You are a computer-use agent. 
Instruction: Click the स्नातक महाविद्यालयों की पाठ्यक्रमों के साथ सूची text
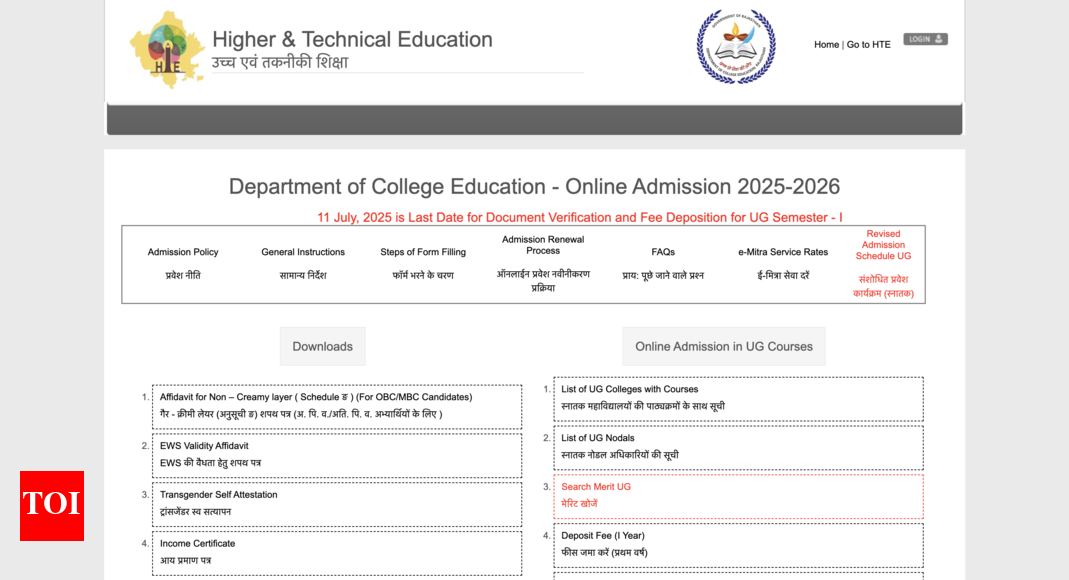(643, 406)
